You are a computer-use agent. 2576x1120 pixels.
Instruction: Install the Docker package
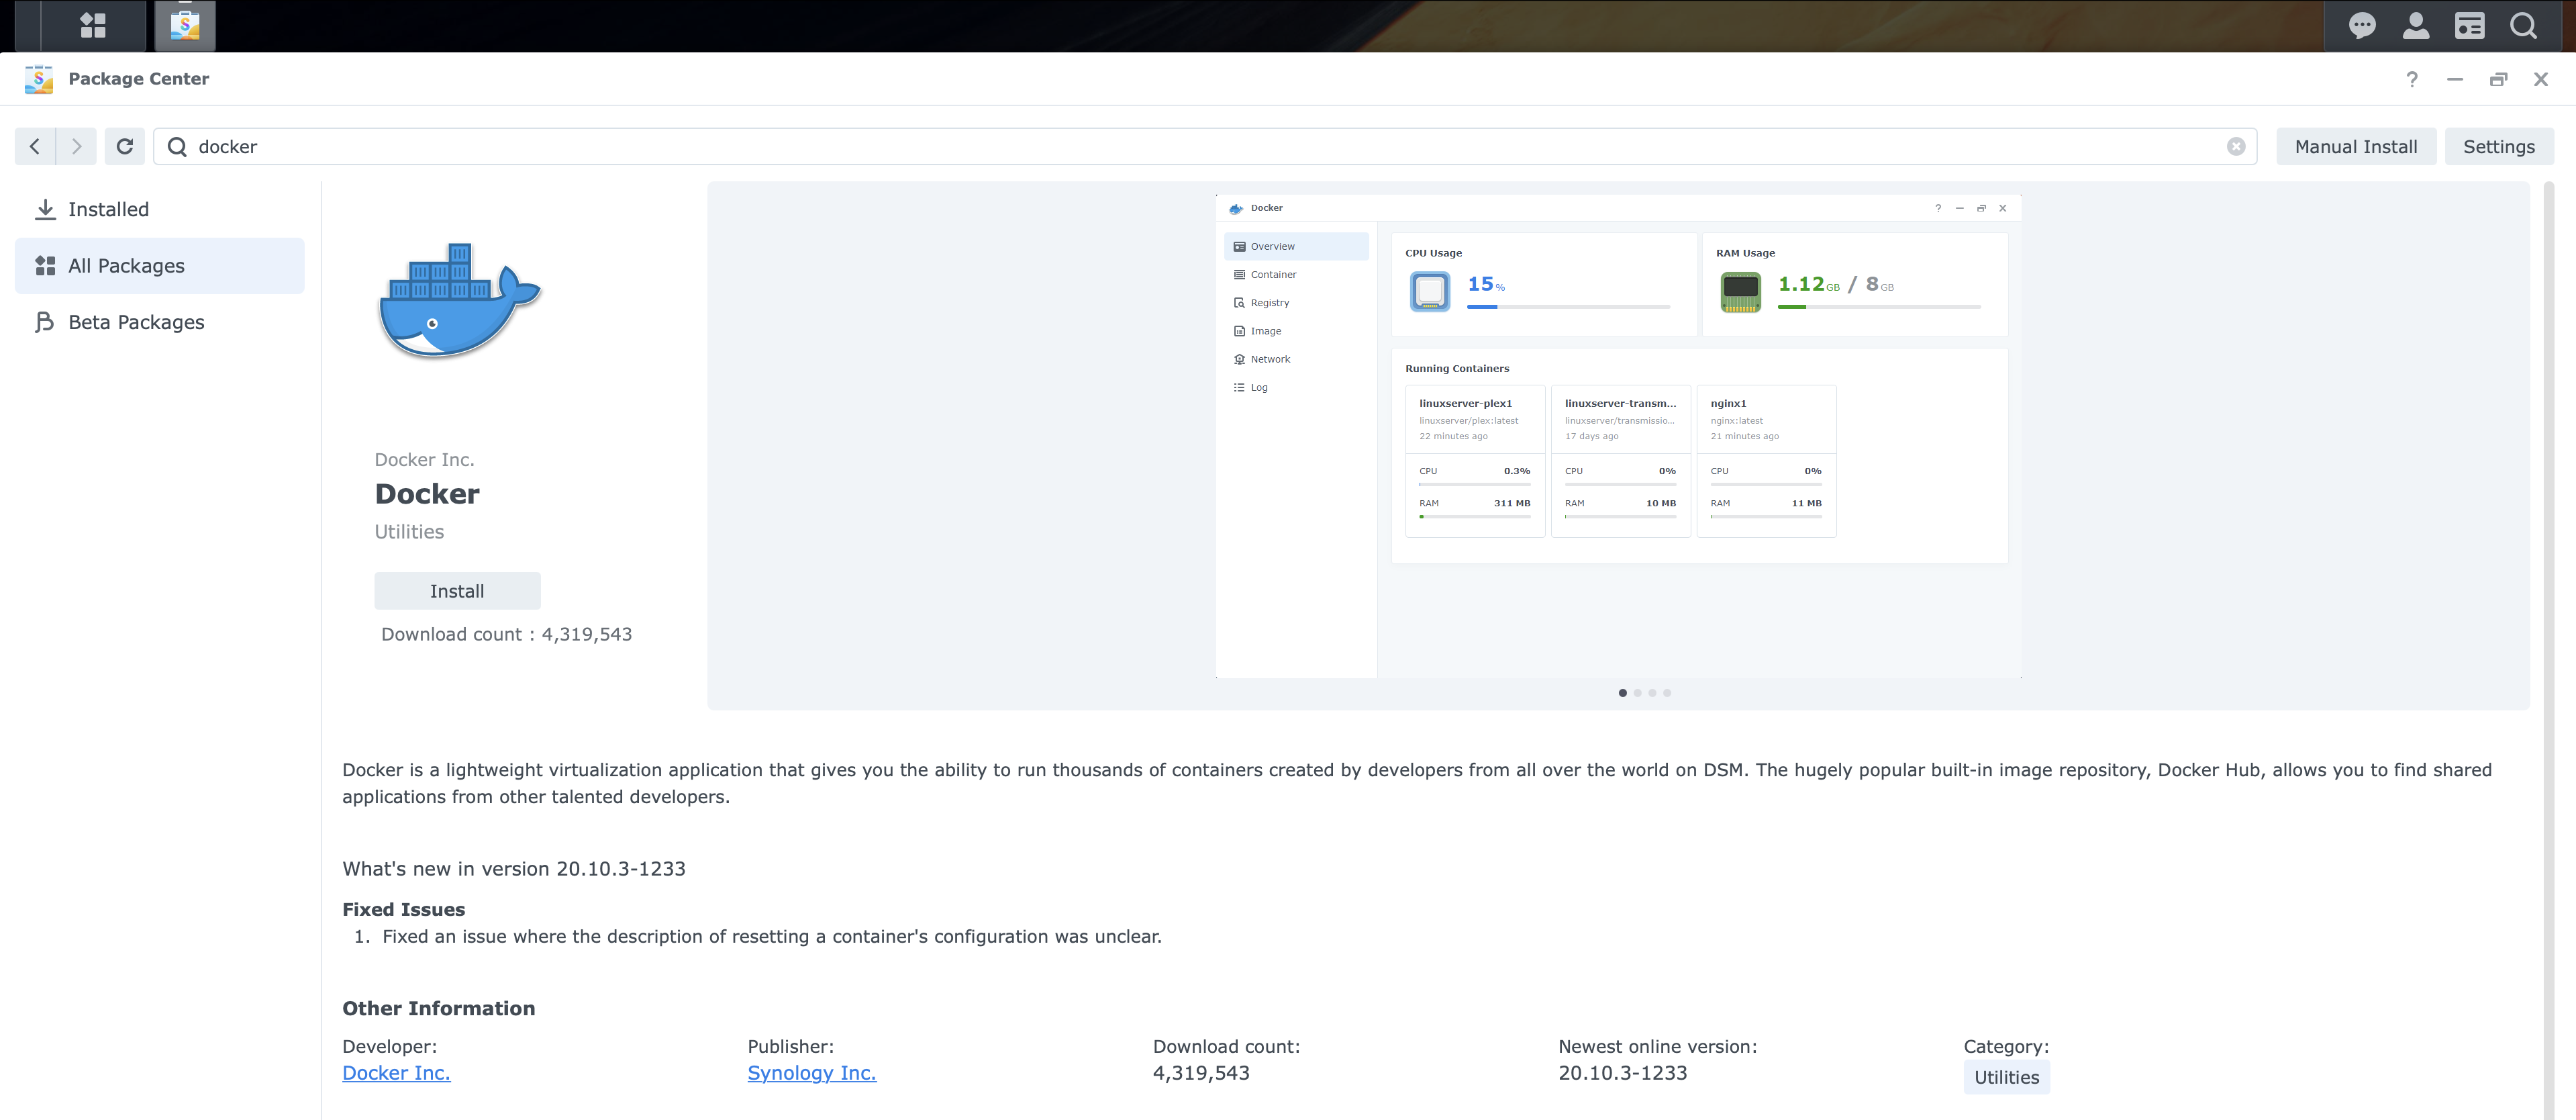[x=457, y=590]
